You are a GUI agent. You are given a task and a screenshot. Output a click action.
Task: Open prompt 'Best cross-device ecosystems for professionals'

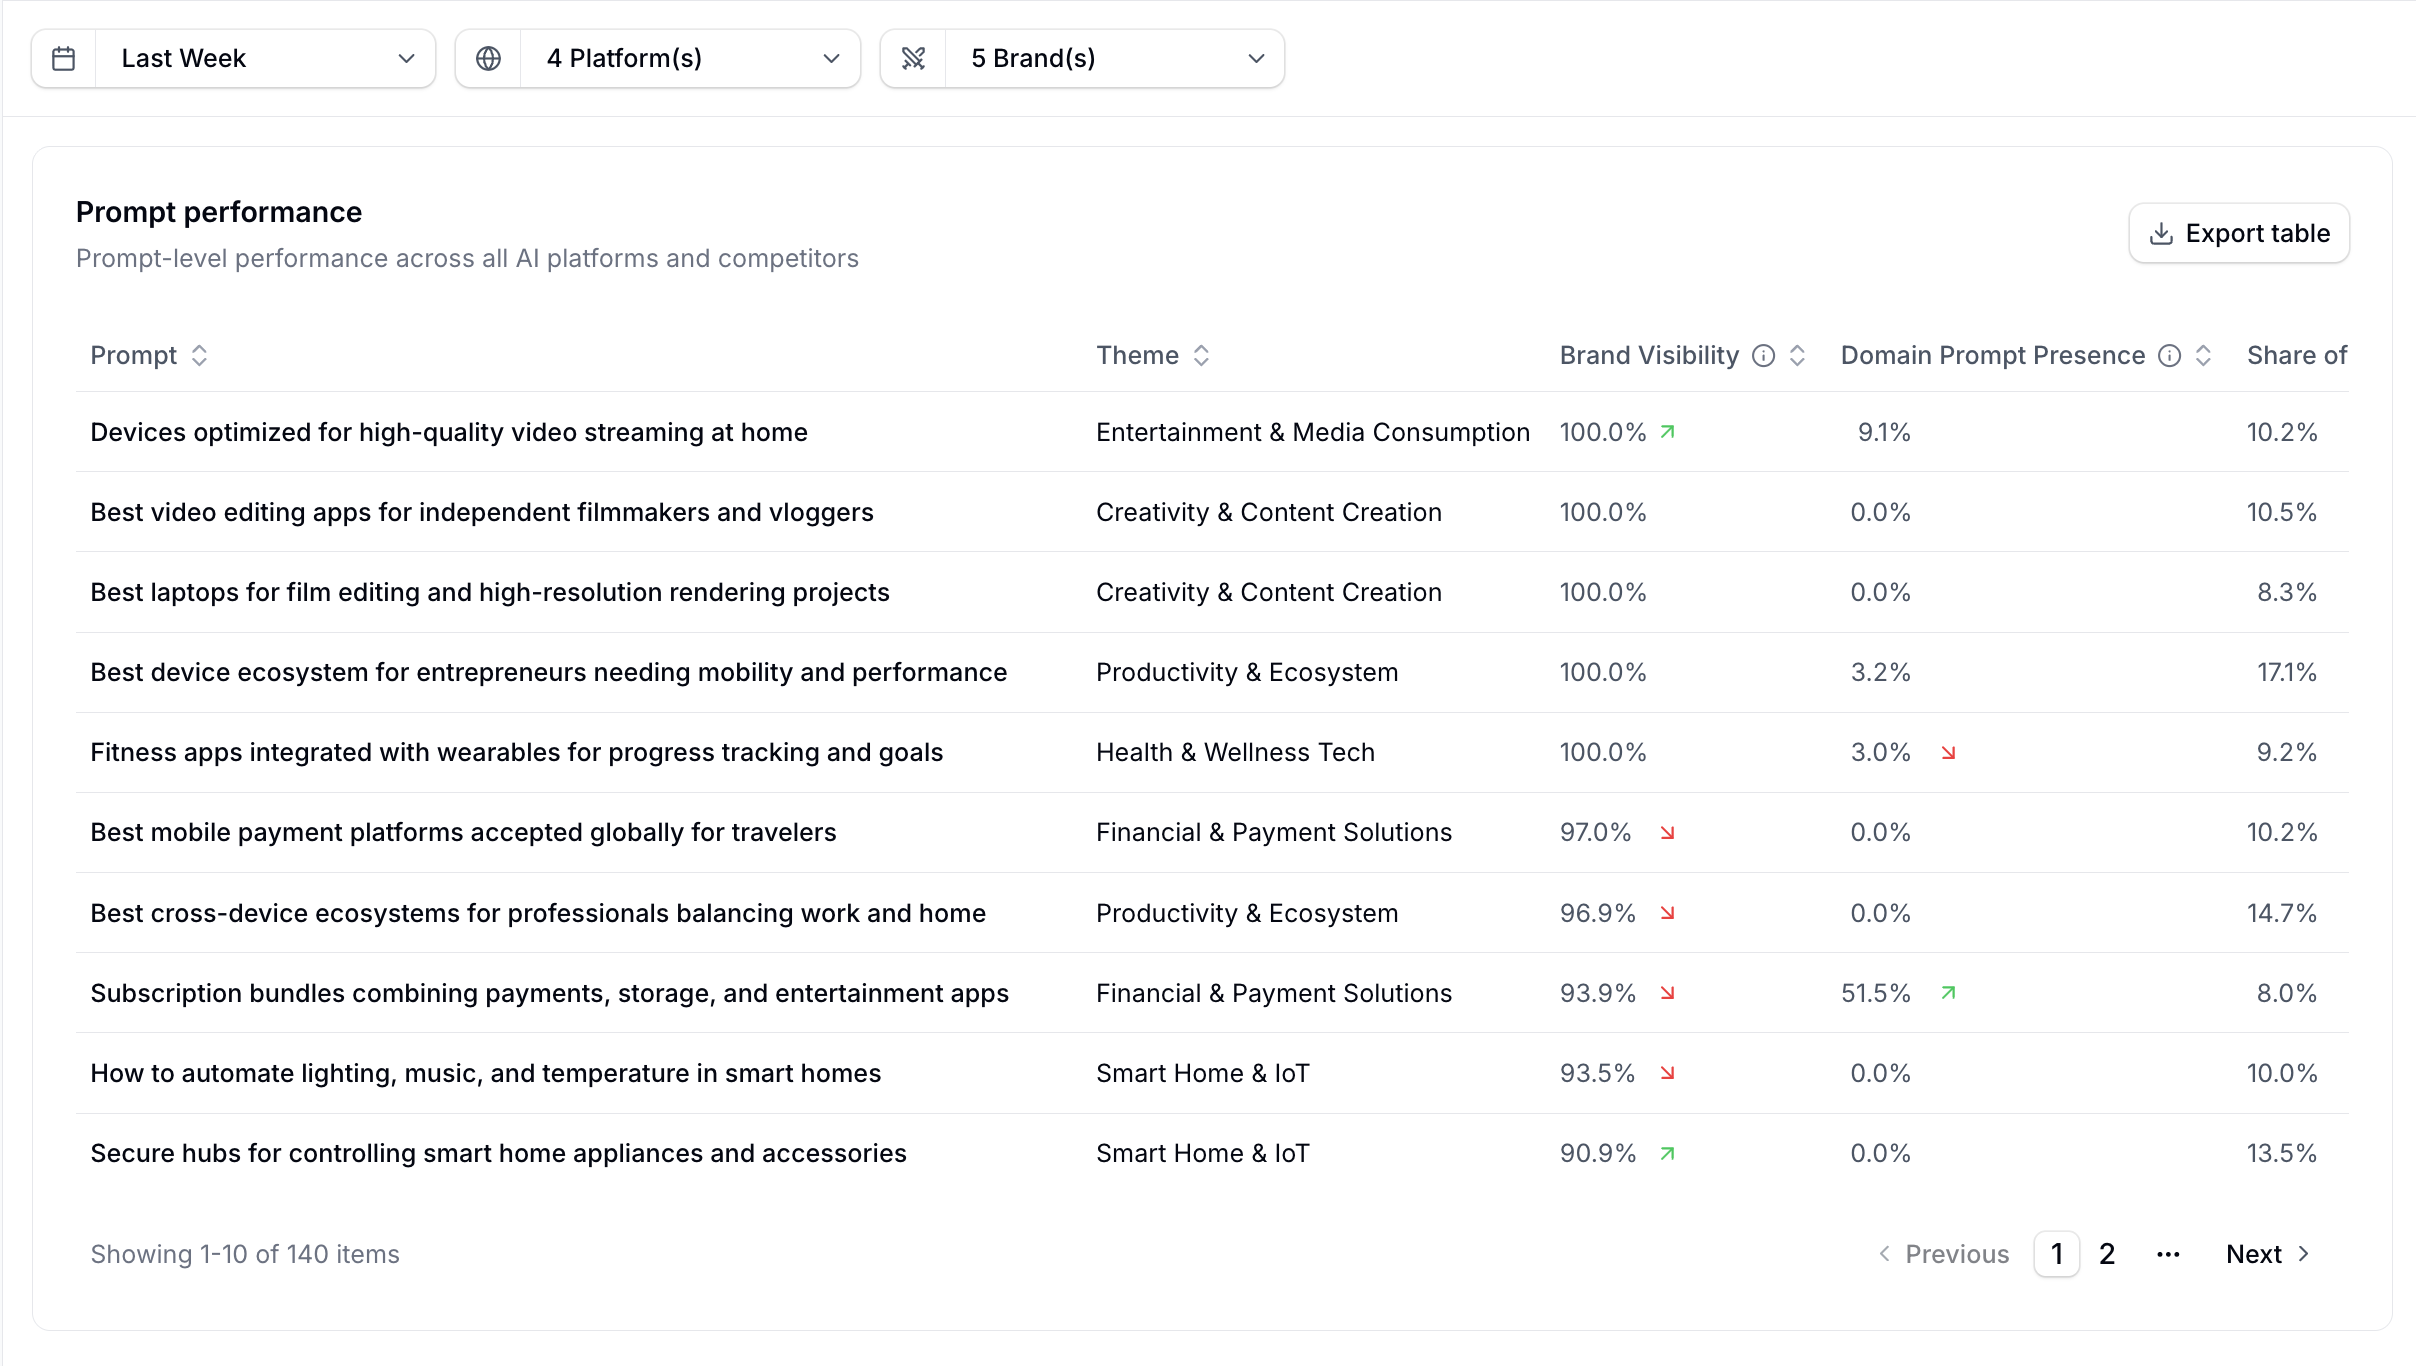pyautogui.click(x=538, y=913)
